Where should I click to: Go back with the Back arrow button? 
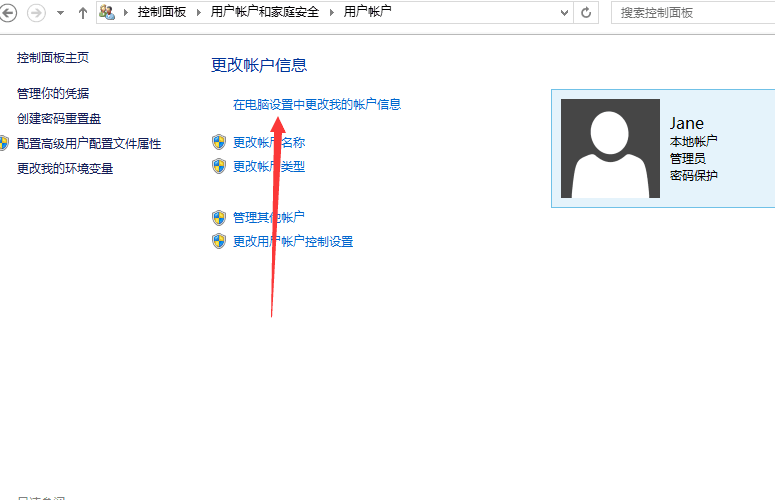[x=7, y=12]
